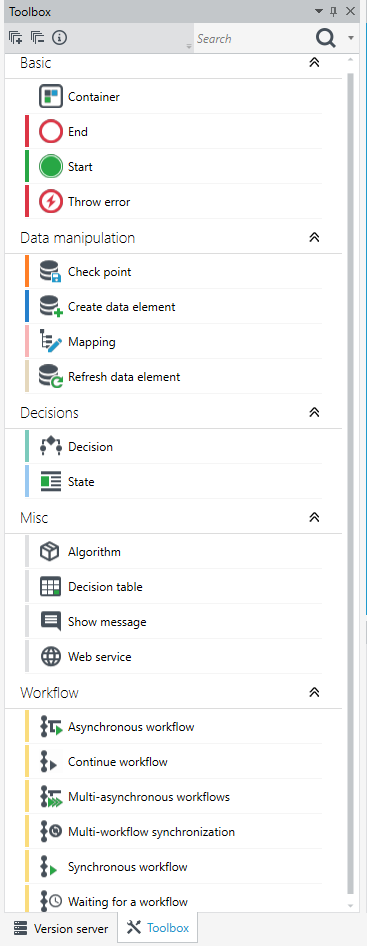Click the Multi-workflow synchronization label
Screen dimensions: 367x946
coord(152,832)
